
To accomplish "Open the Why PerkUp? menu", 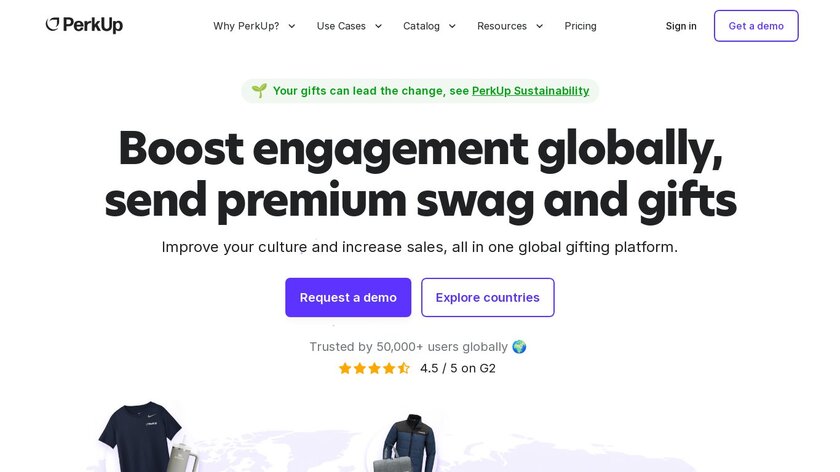I will coord(246,26).
